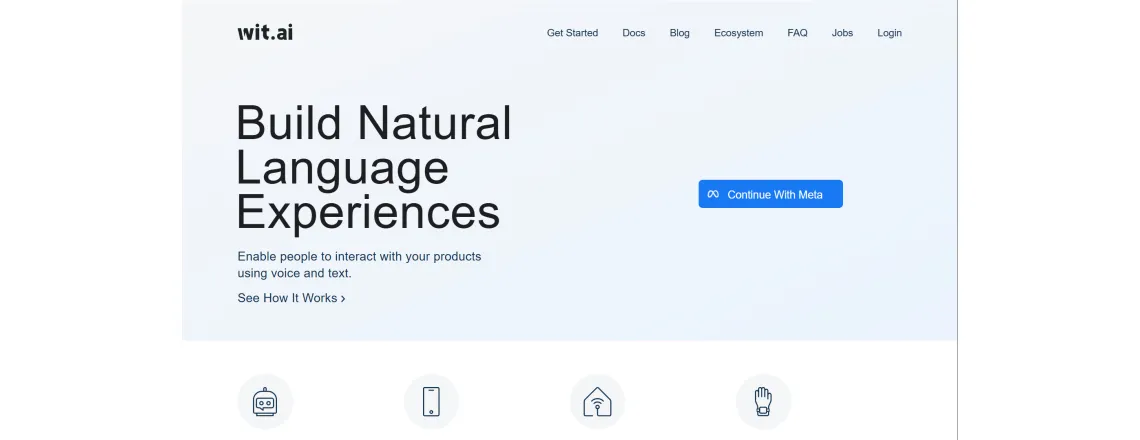Click the Login link
This screenshot has width=1140, height=440.
coord(888,33)
